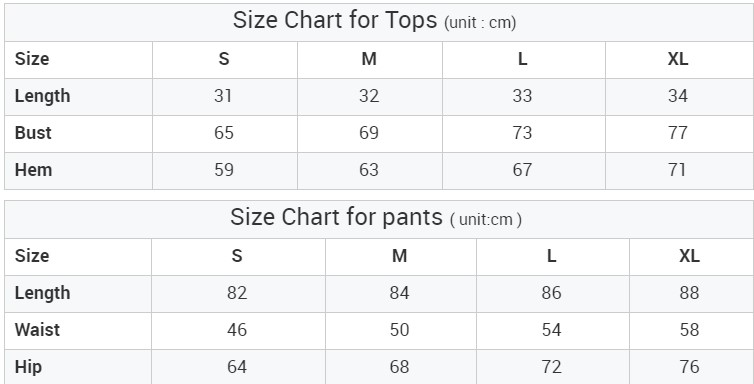This screenshot has height=384, width=754.
Task: Click the Waist value 50 for size M
Action: coord(400,330)
